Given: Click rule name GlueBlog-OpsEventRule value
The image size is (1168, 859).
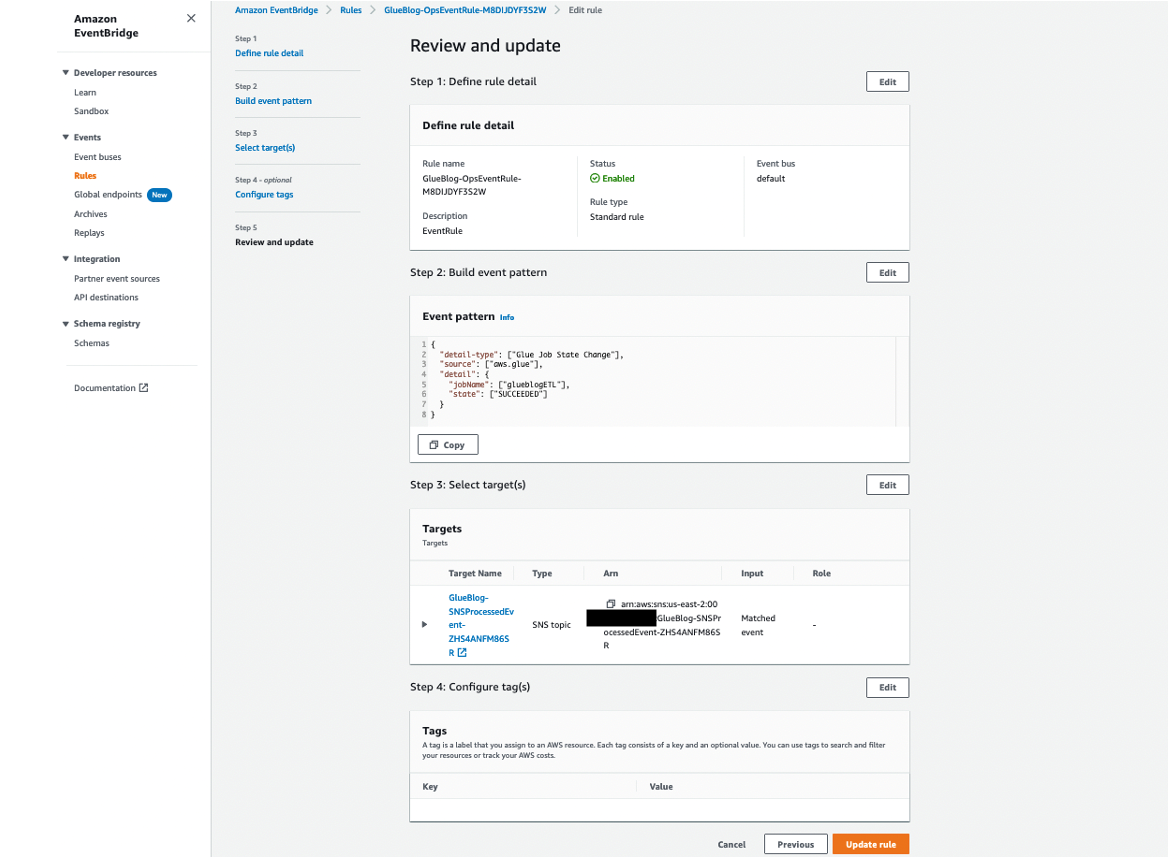Looking at the screenshot, I should tap(472, 186).
